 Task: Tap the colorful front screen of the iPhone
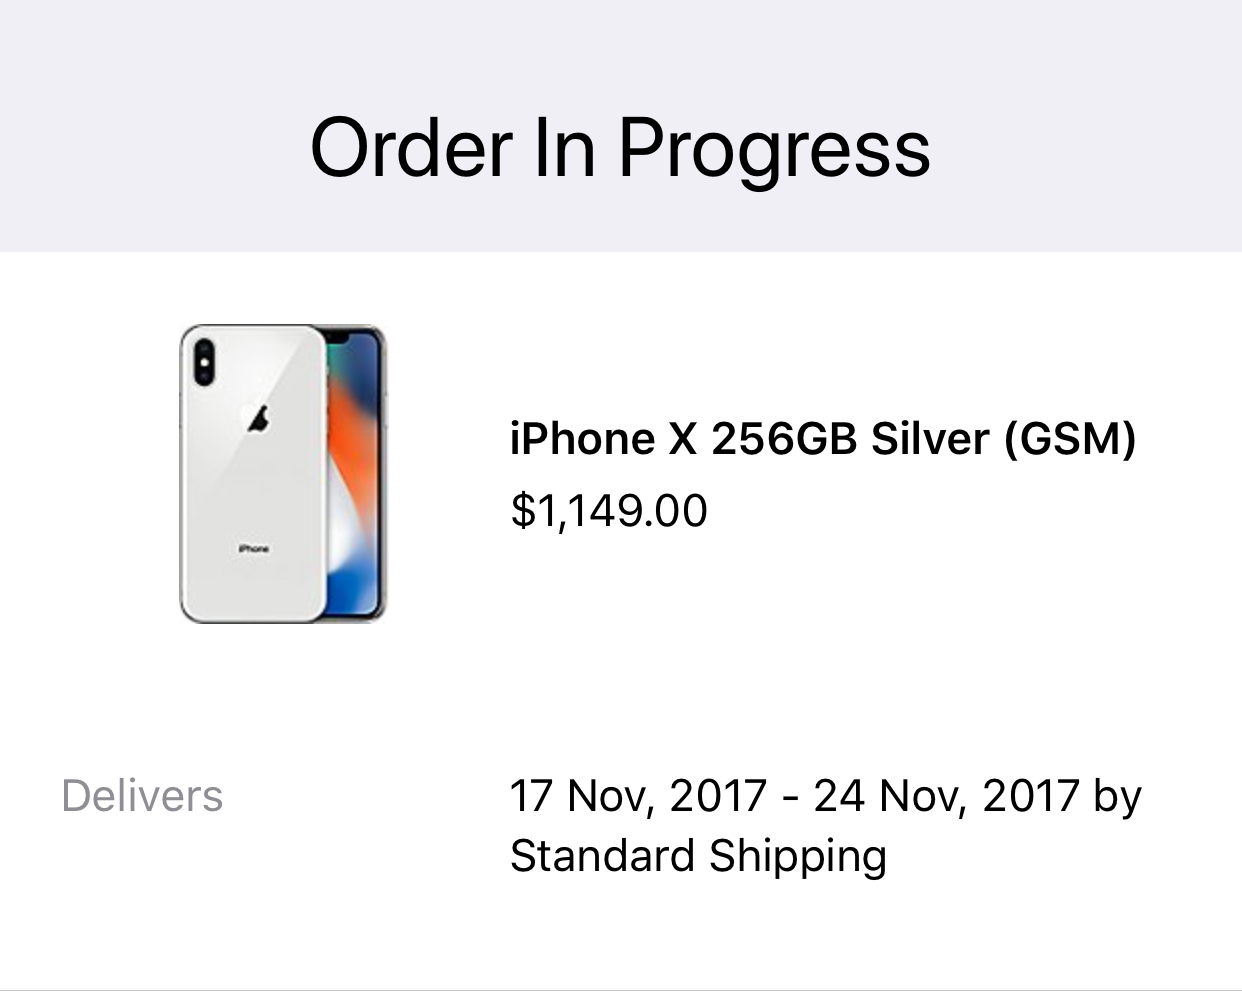pyautogui.click(x=356, y=474)
